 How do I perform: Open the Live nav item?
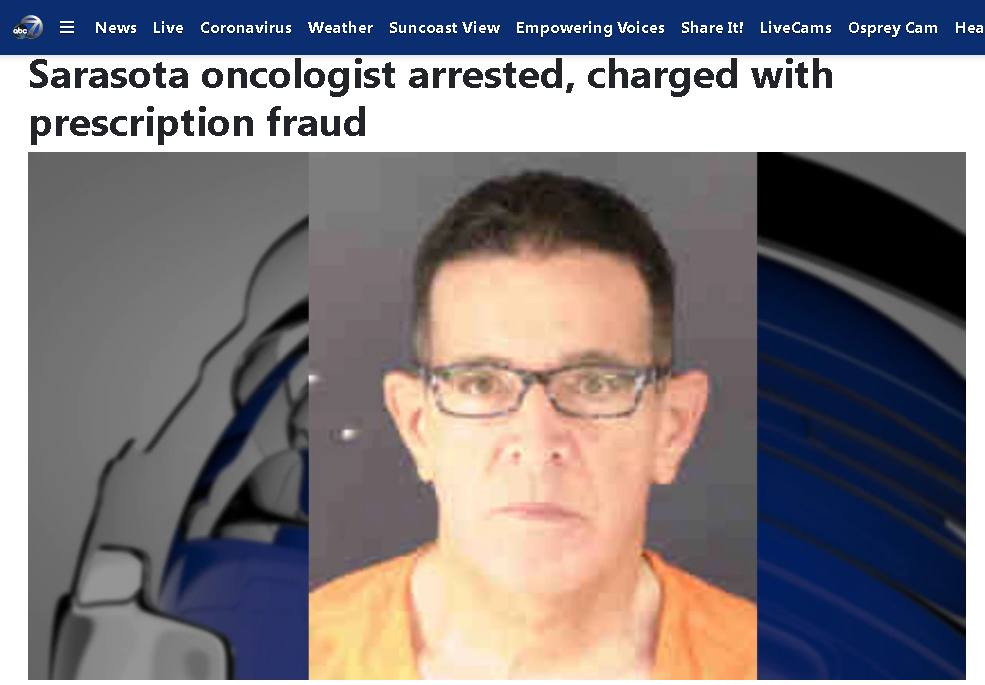tap(168, 28)
